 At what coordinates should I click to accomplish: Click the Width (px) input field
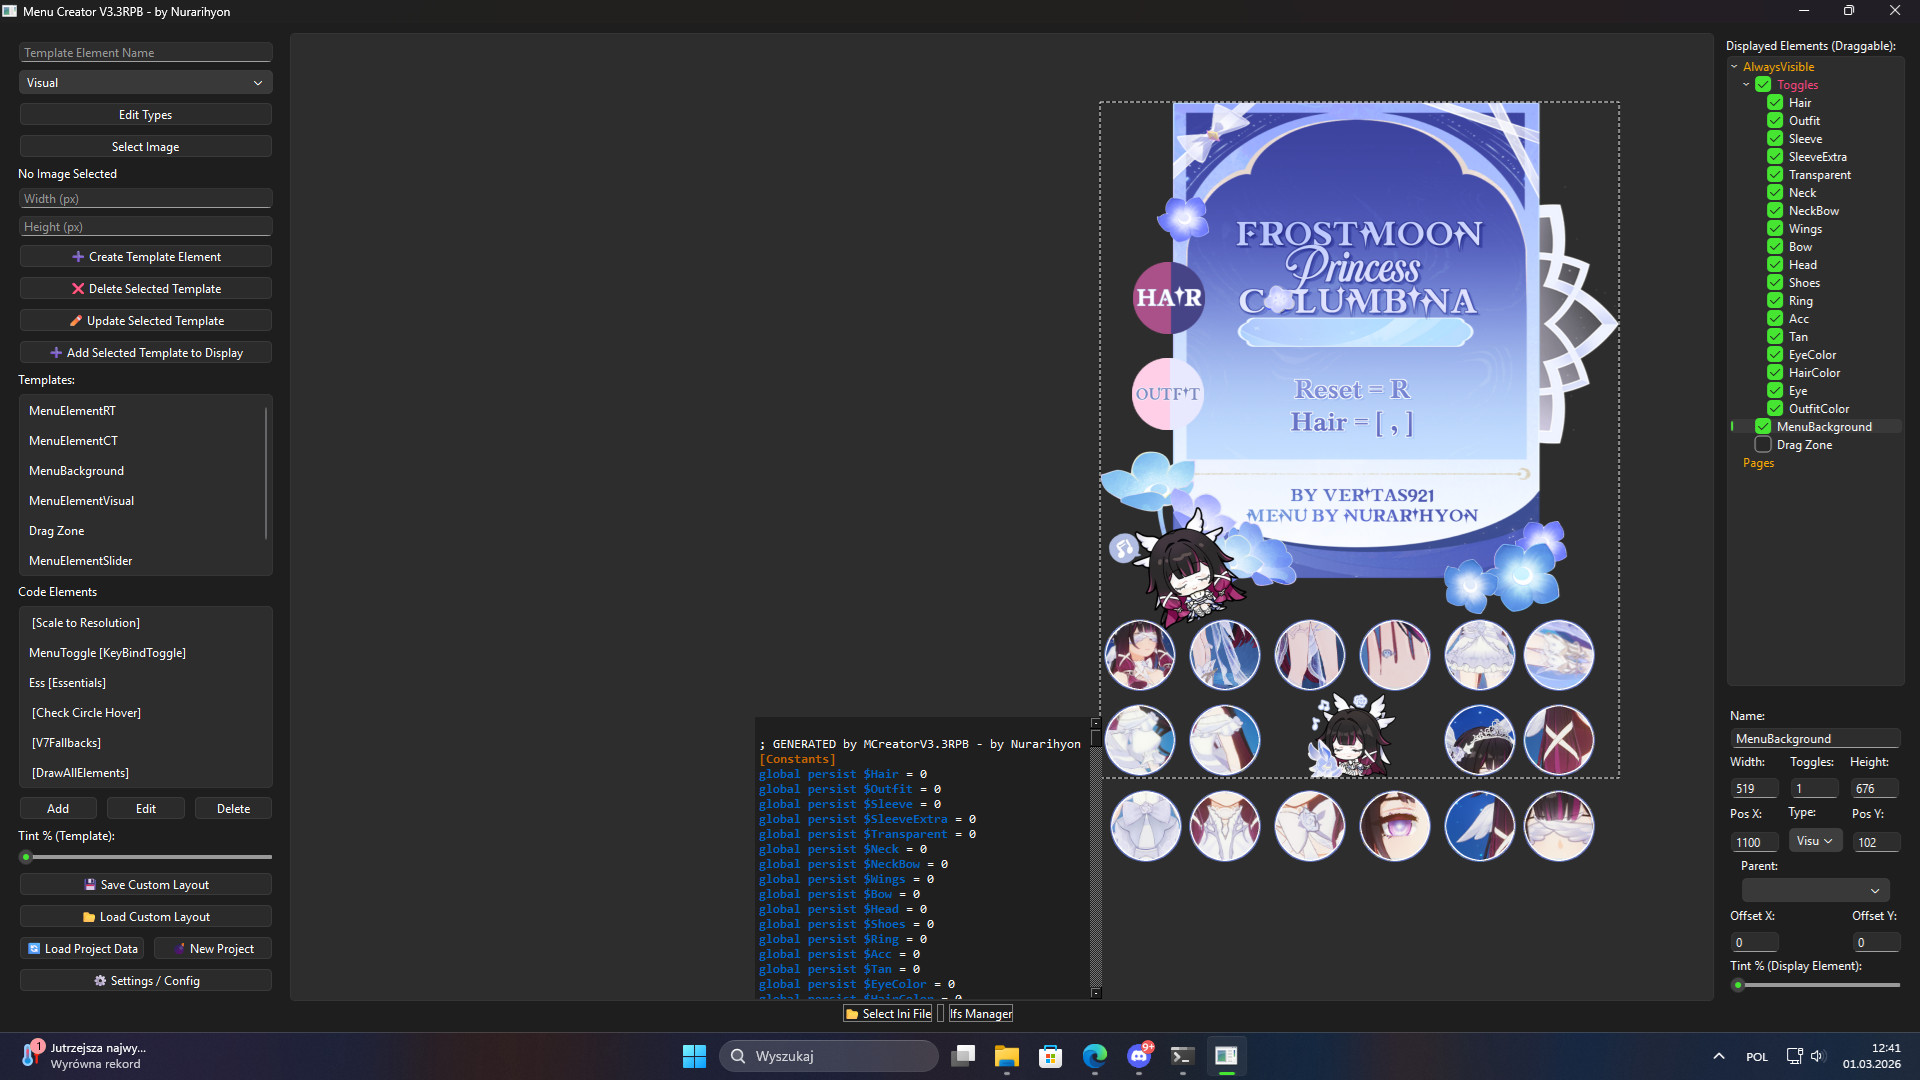pyautogui.click(x=145, y=199)
